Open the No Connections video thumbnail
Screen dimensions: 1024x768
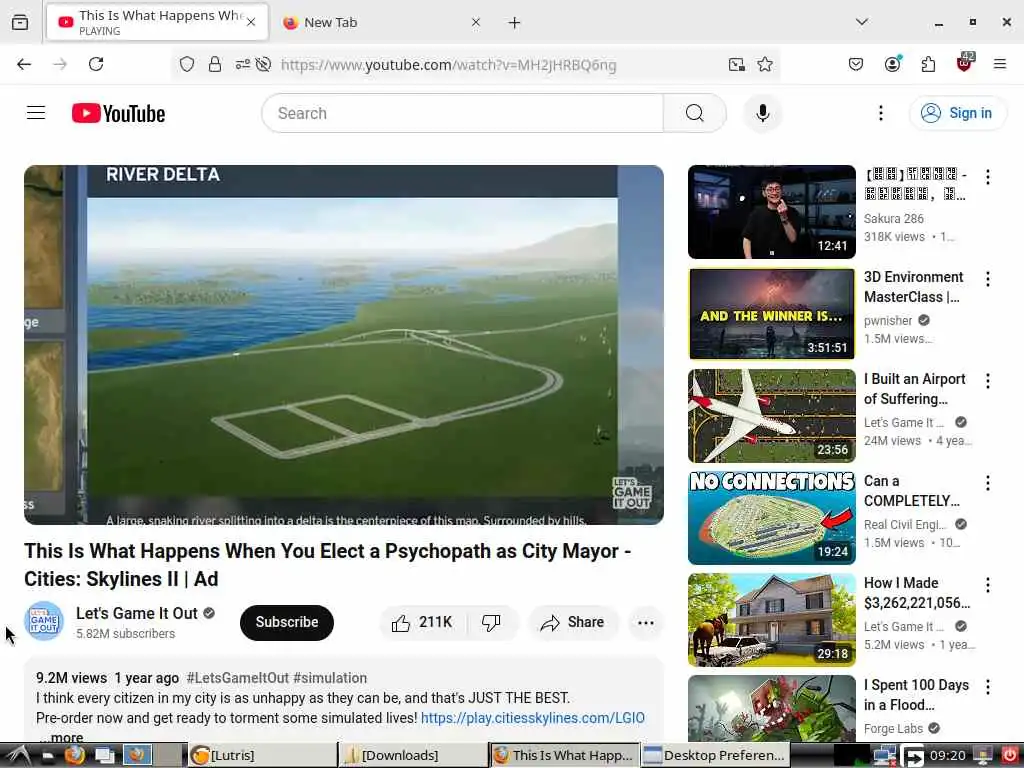click(771, 517)
